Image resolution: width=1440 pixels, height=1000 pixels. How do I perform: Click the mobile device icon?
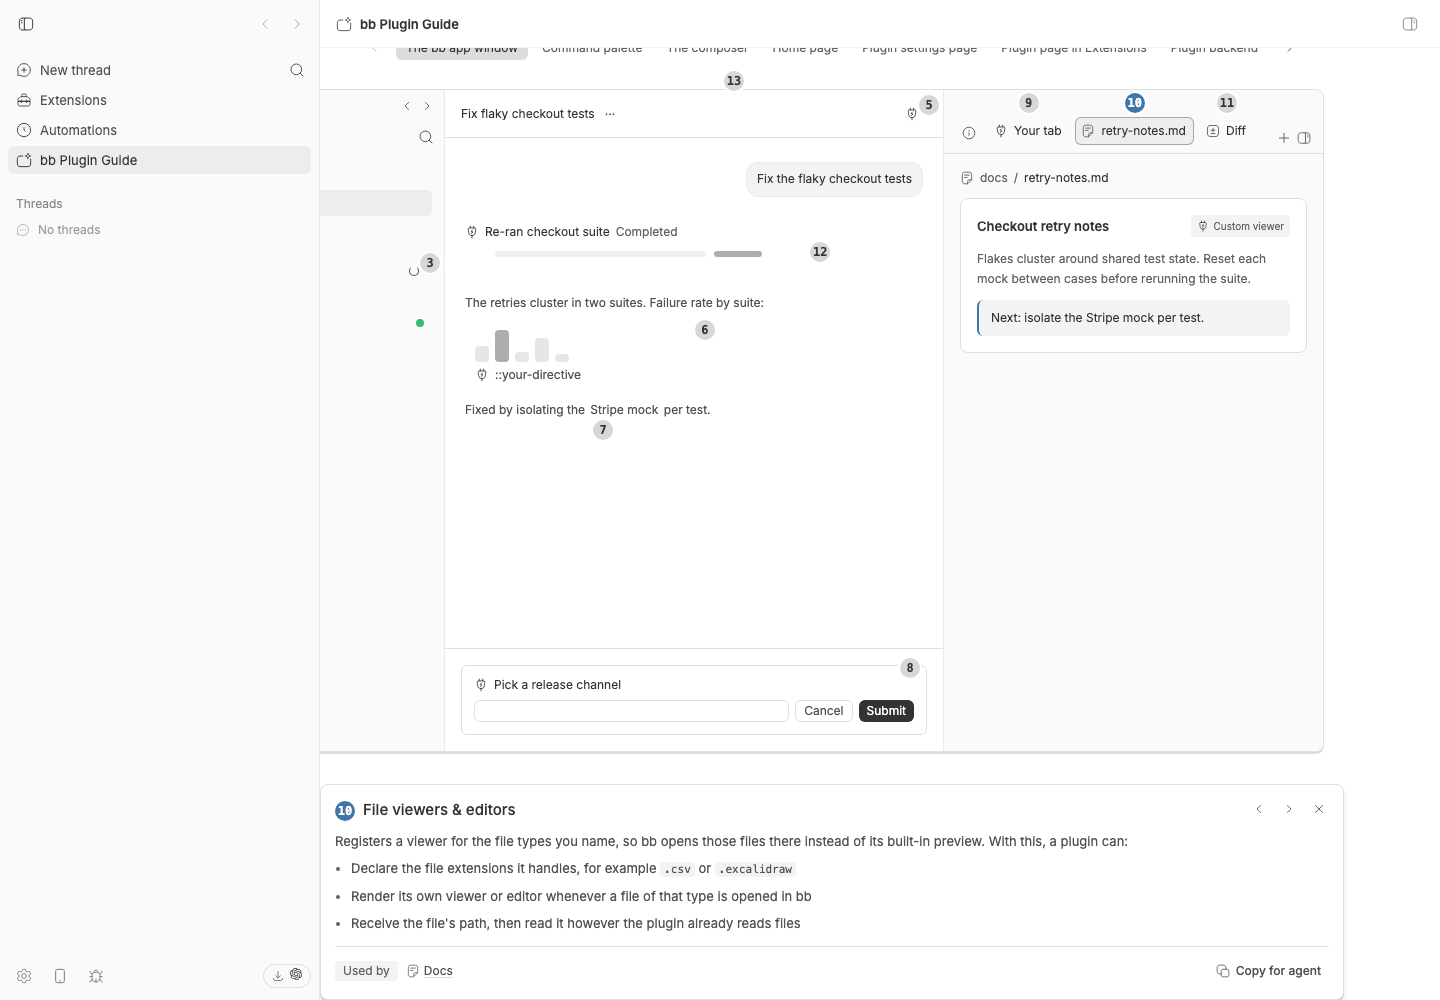point(60,976)
